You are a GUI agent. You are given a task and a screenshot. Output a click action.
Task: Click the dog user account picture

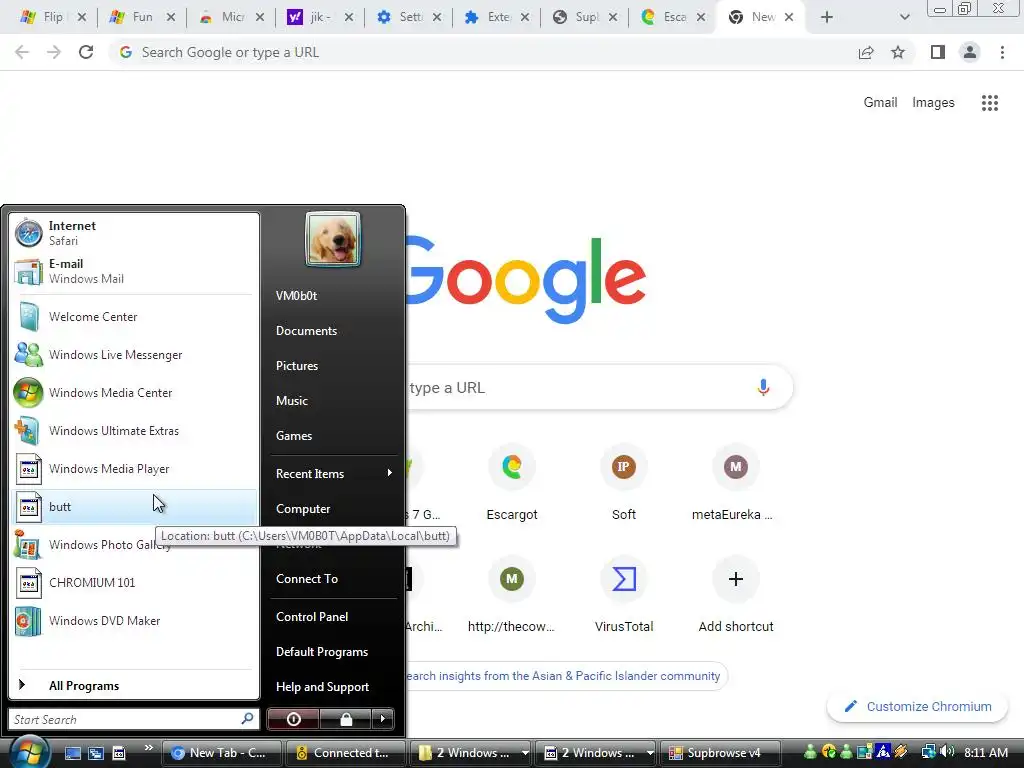[332, 239]
